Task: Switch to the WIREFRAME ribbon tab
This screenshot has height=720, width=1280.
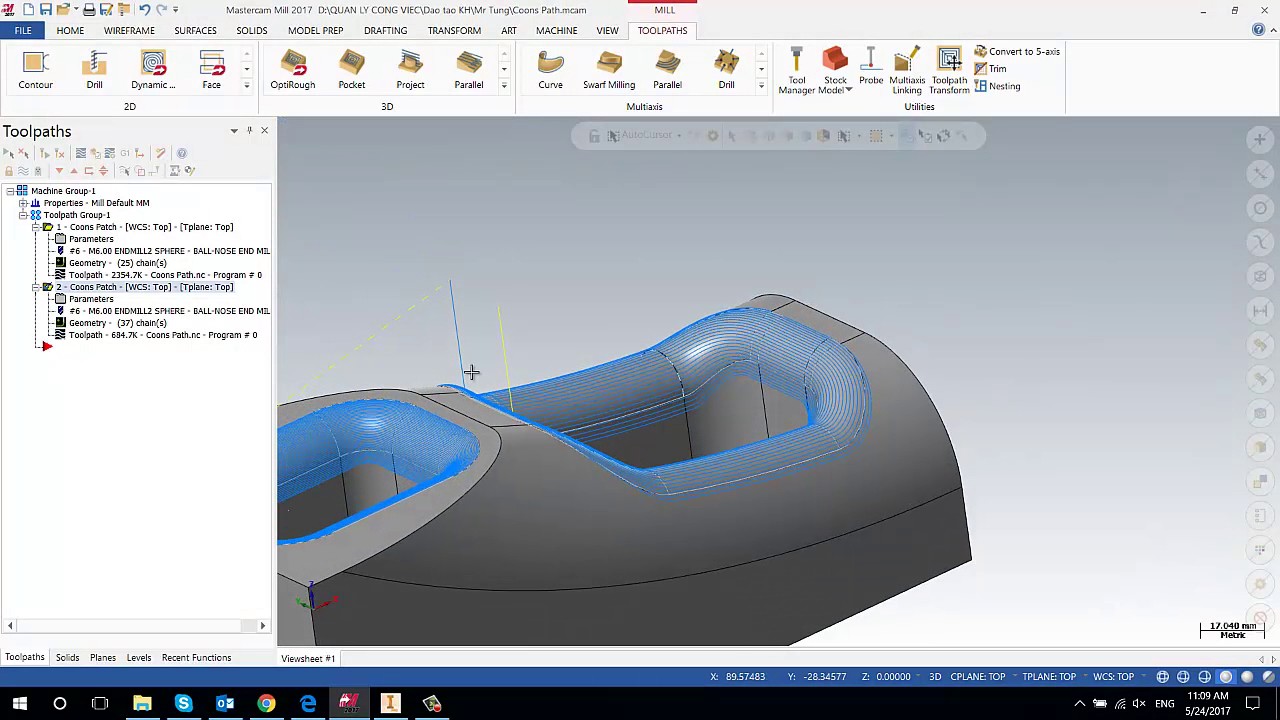Action: coord(129,31)
